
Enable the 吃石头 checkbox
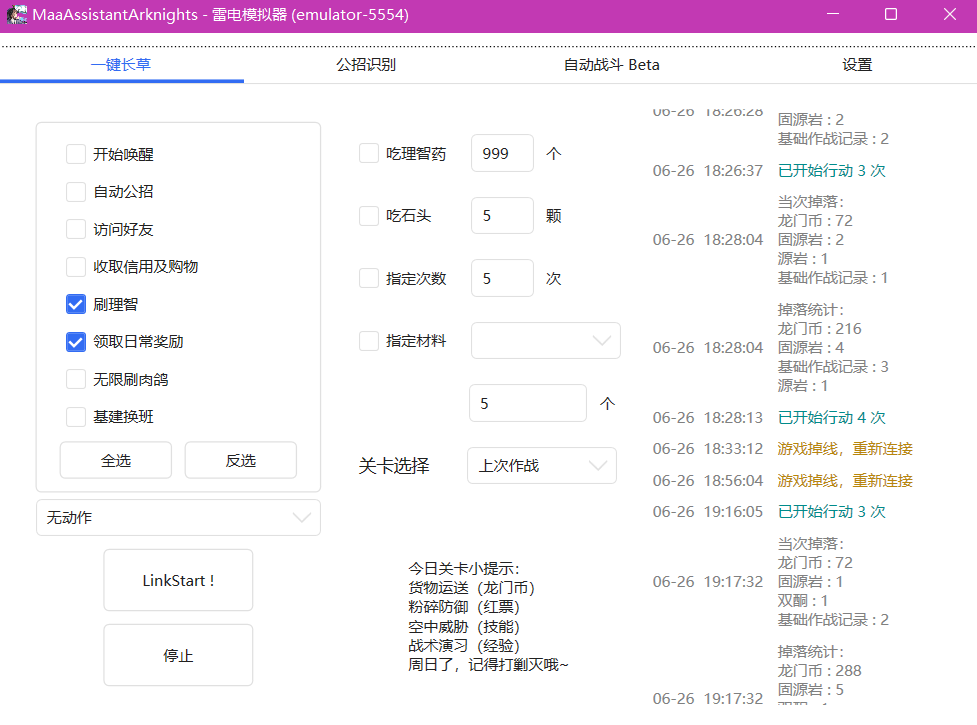tap(369, 216)
